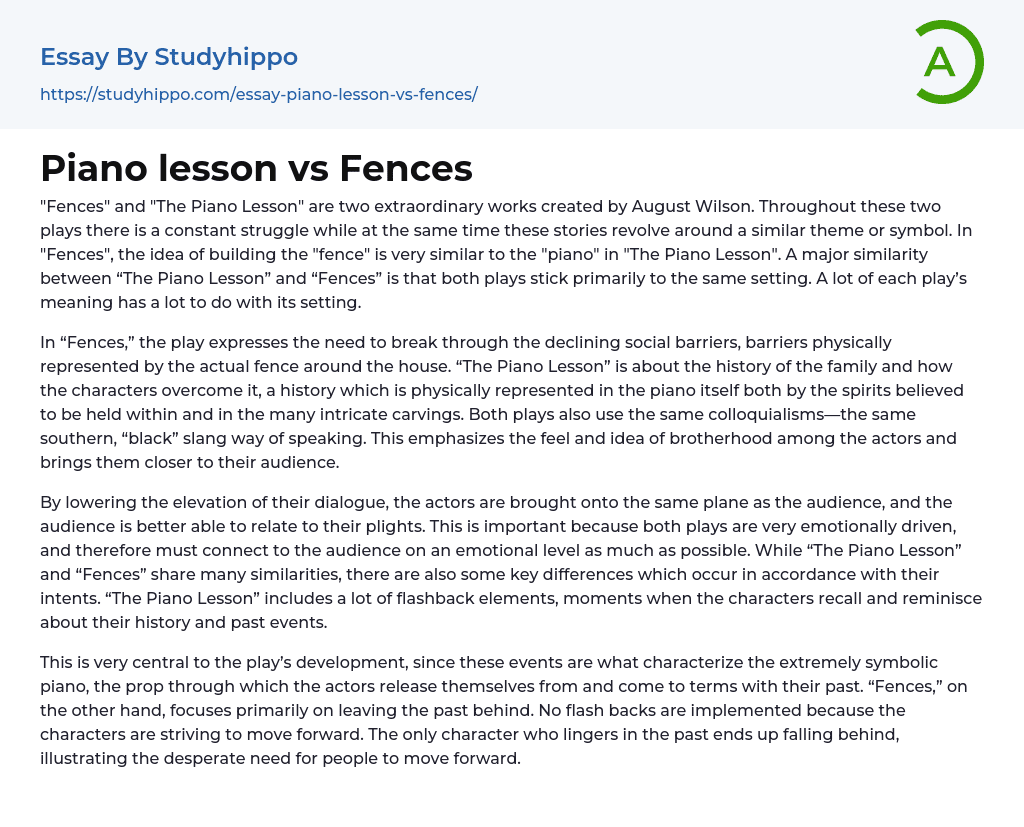Click the paragraph starting "By lowering the elevation"
The height and width of the screenshot is (827, 1024).
510,561
